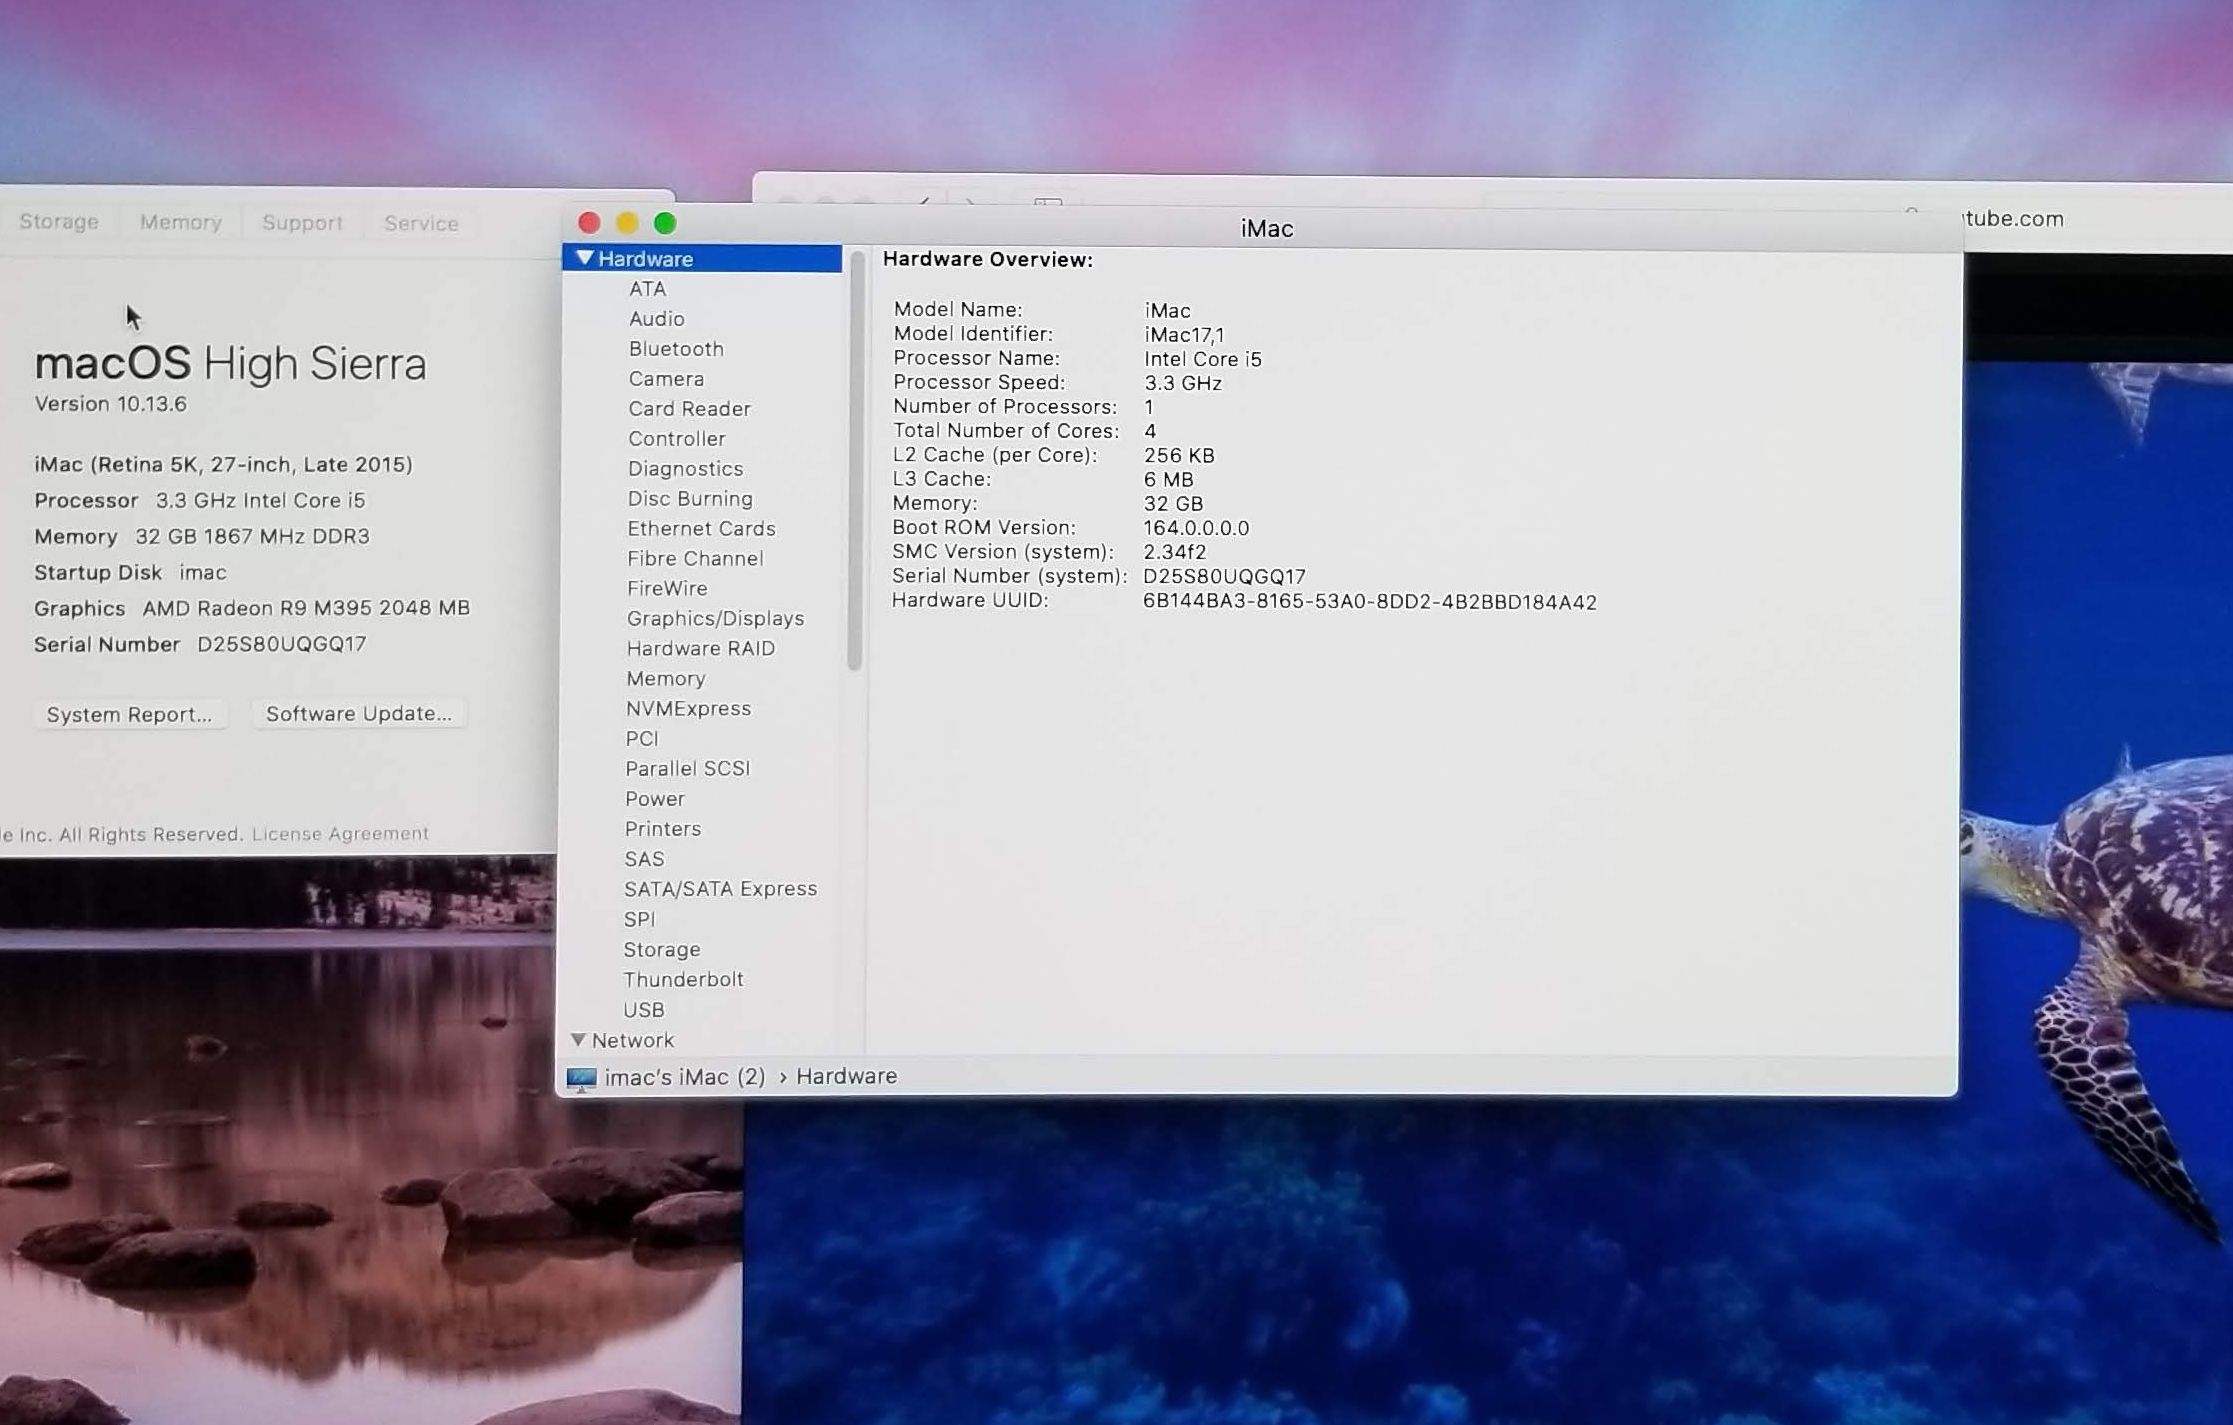2233x1425 pixels.
Task: Select Graphics/Displays in the sidebar
Action: coord(715,618)
